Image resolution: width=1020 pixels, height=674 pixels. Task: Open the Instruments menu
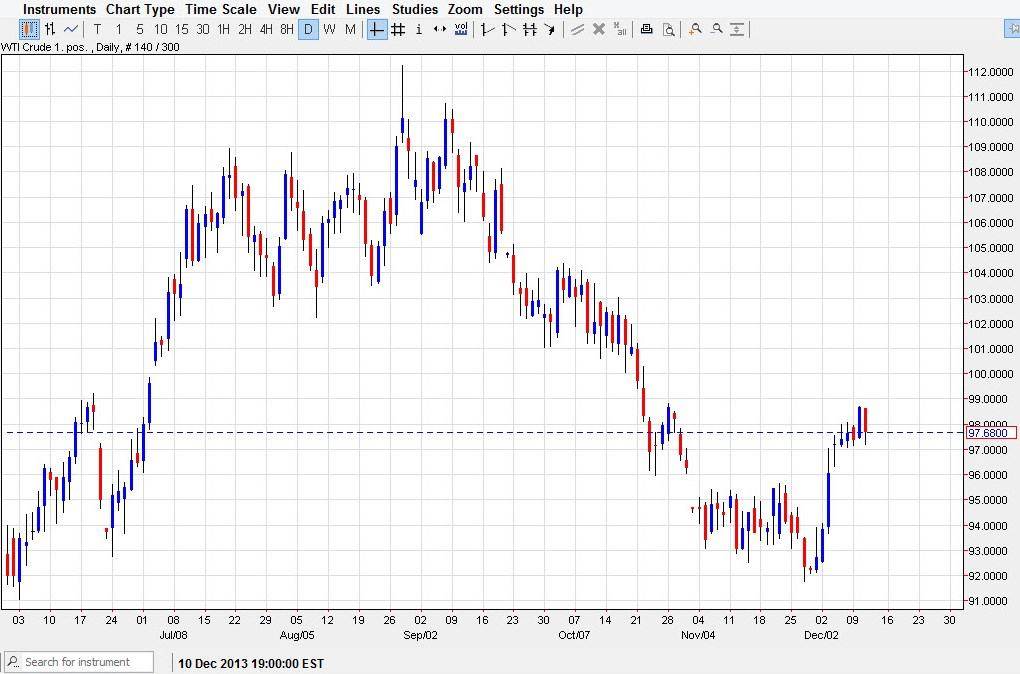click(x=60, y=9)
